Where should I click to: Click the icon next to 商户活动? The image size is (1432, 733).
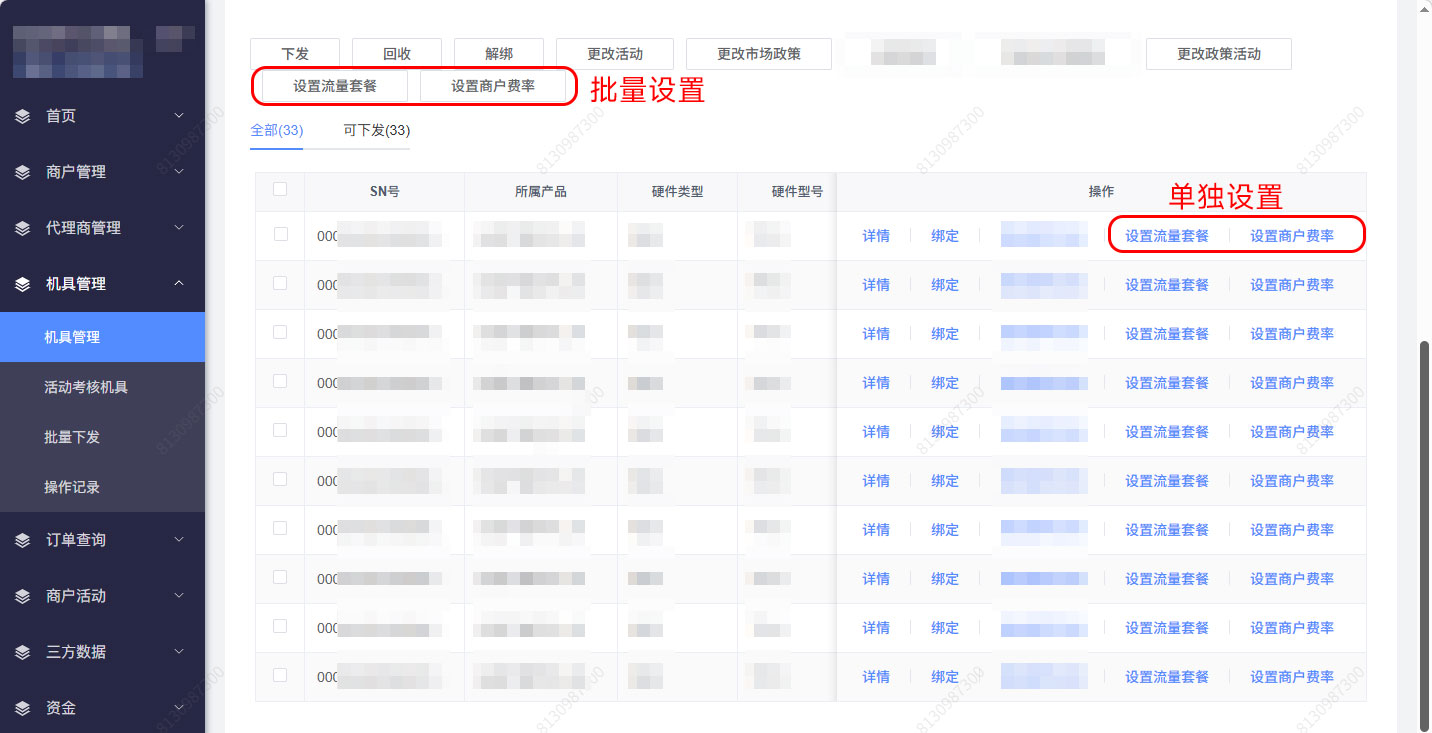pos(23,596)
